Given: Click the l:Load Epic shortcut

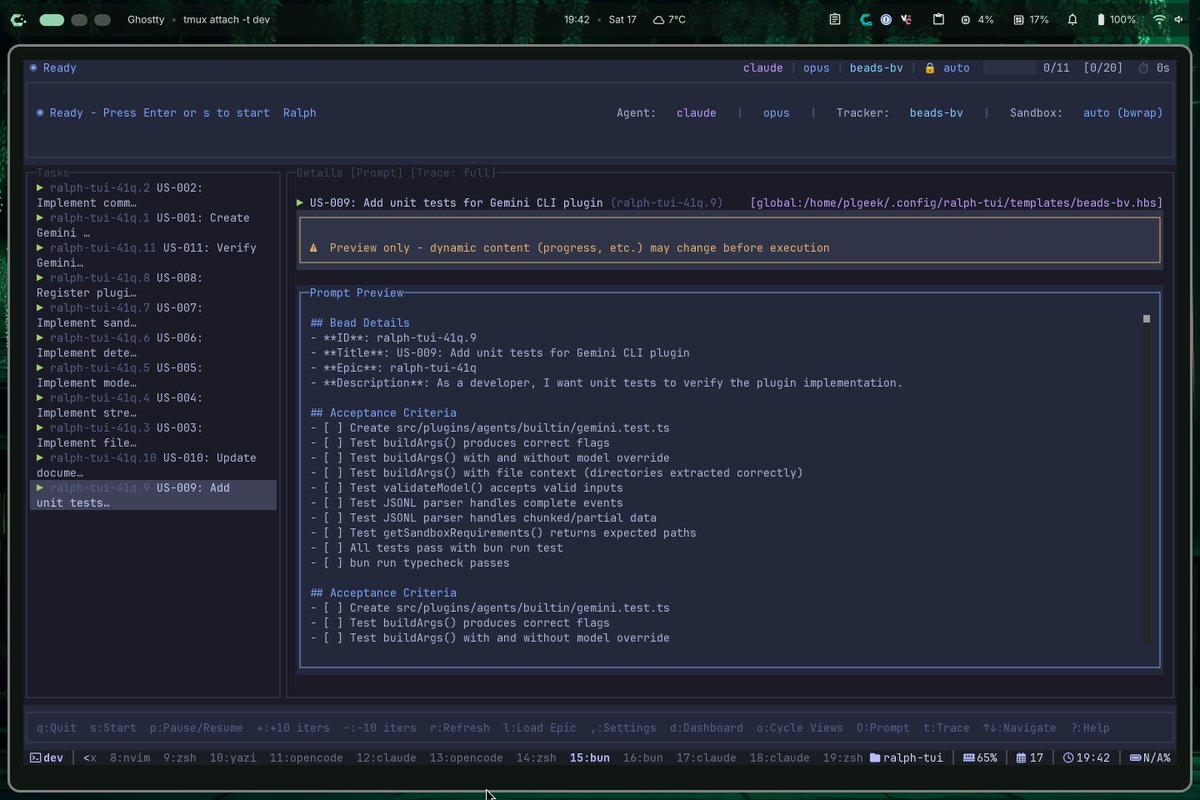Looking at the screenshot, I should click(x=540, y=728).
